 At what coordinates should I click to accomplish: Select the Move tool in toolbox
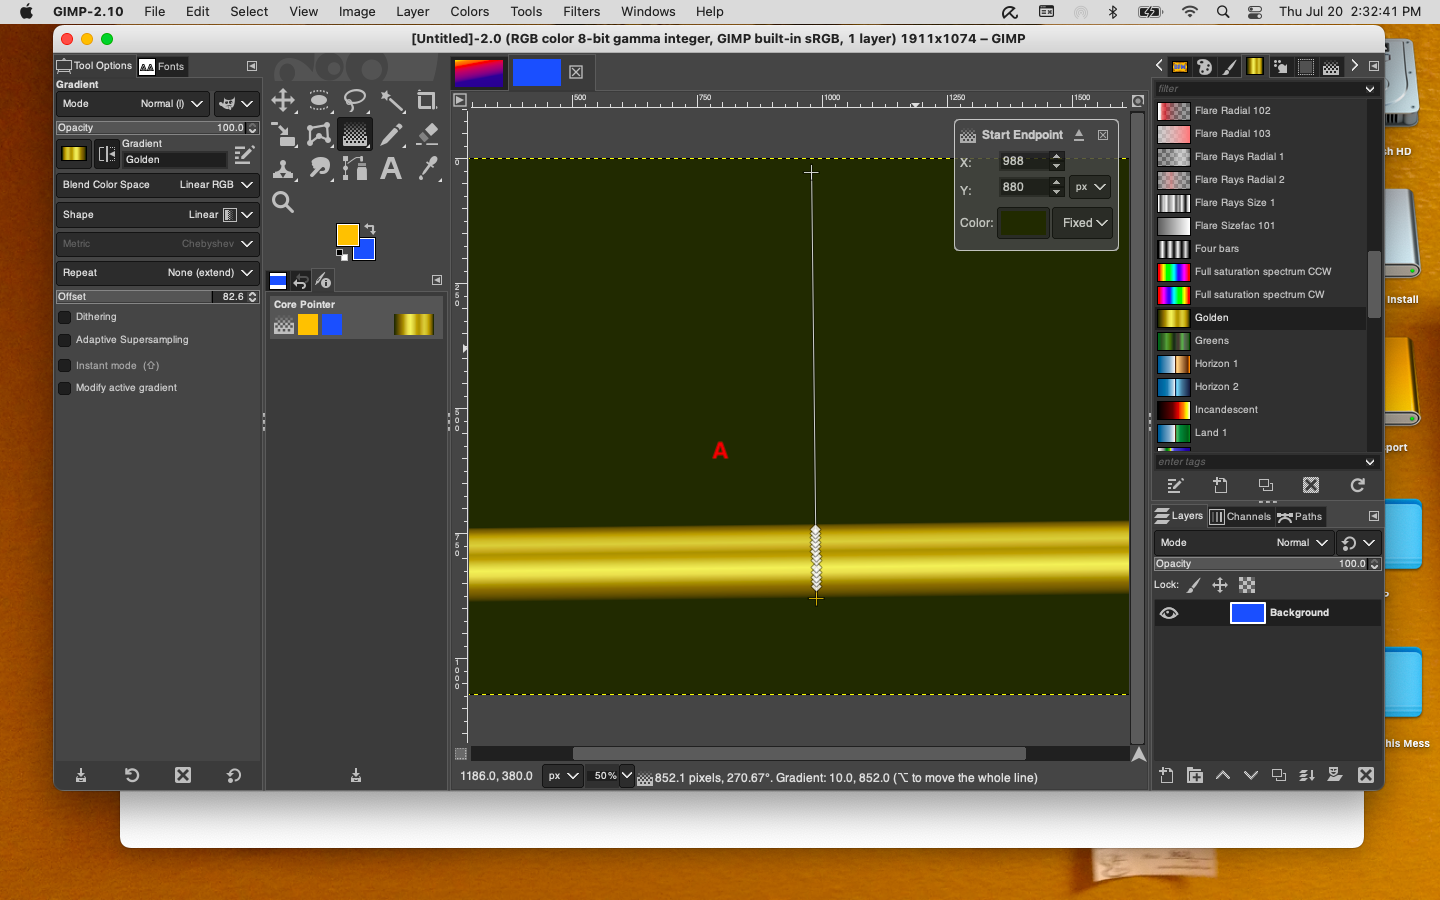tap(283, 101)
